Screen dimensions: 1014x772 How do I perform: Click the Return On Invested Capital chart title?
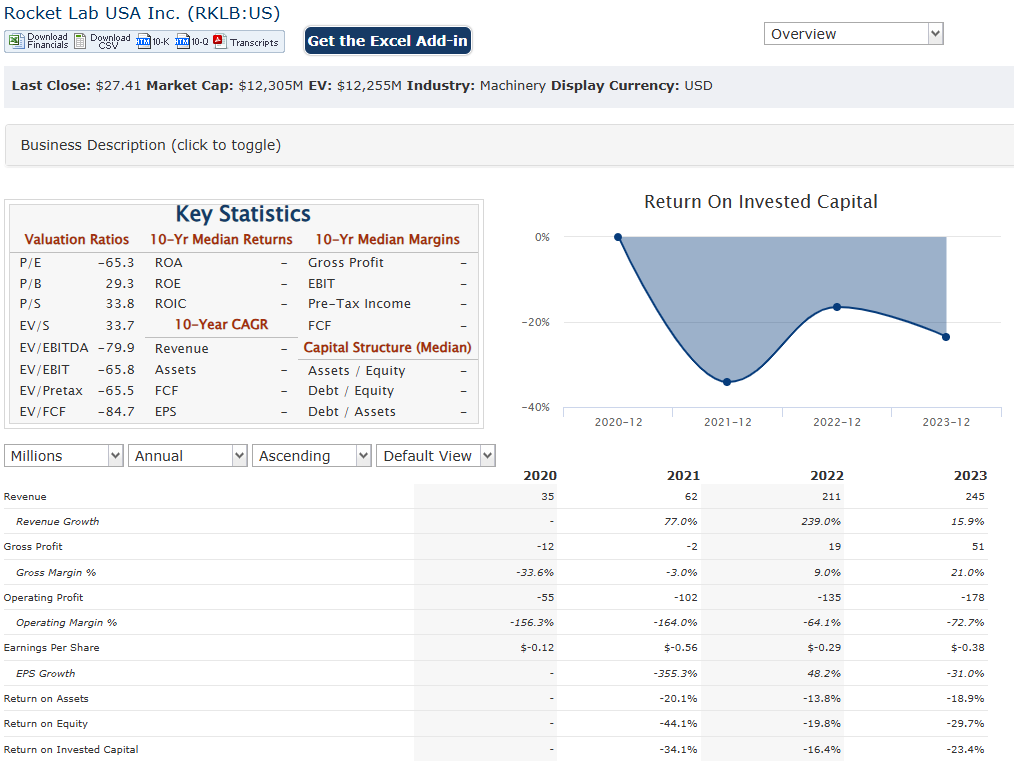click(760, 202)
